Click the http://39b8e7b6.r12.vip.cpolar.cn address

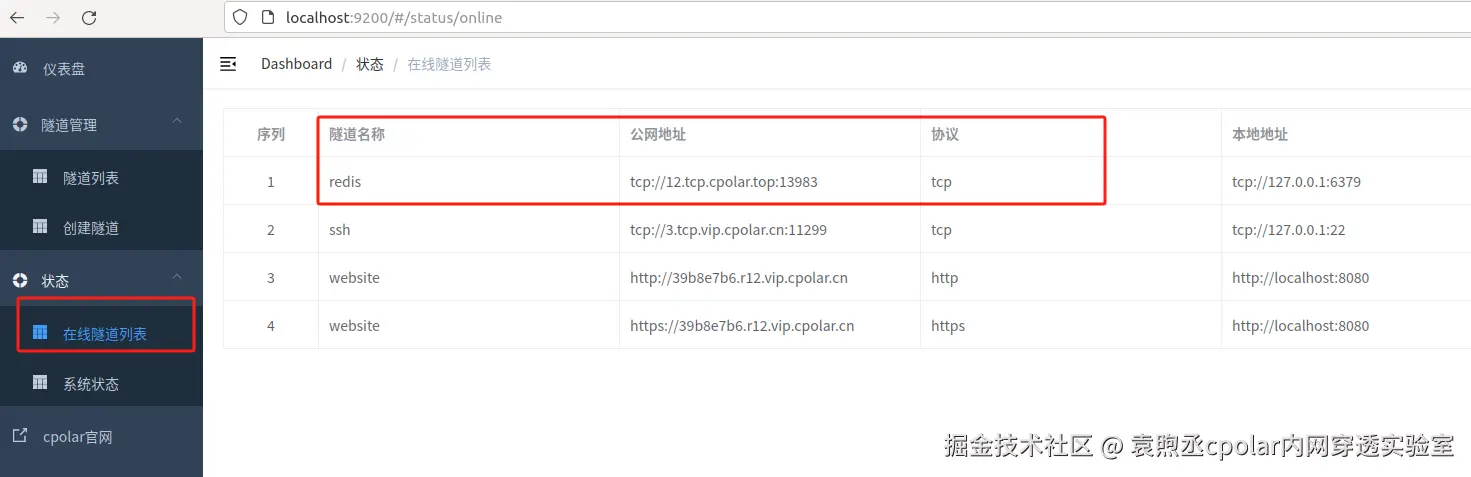739,278
